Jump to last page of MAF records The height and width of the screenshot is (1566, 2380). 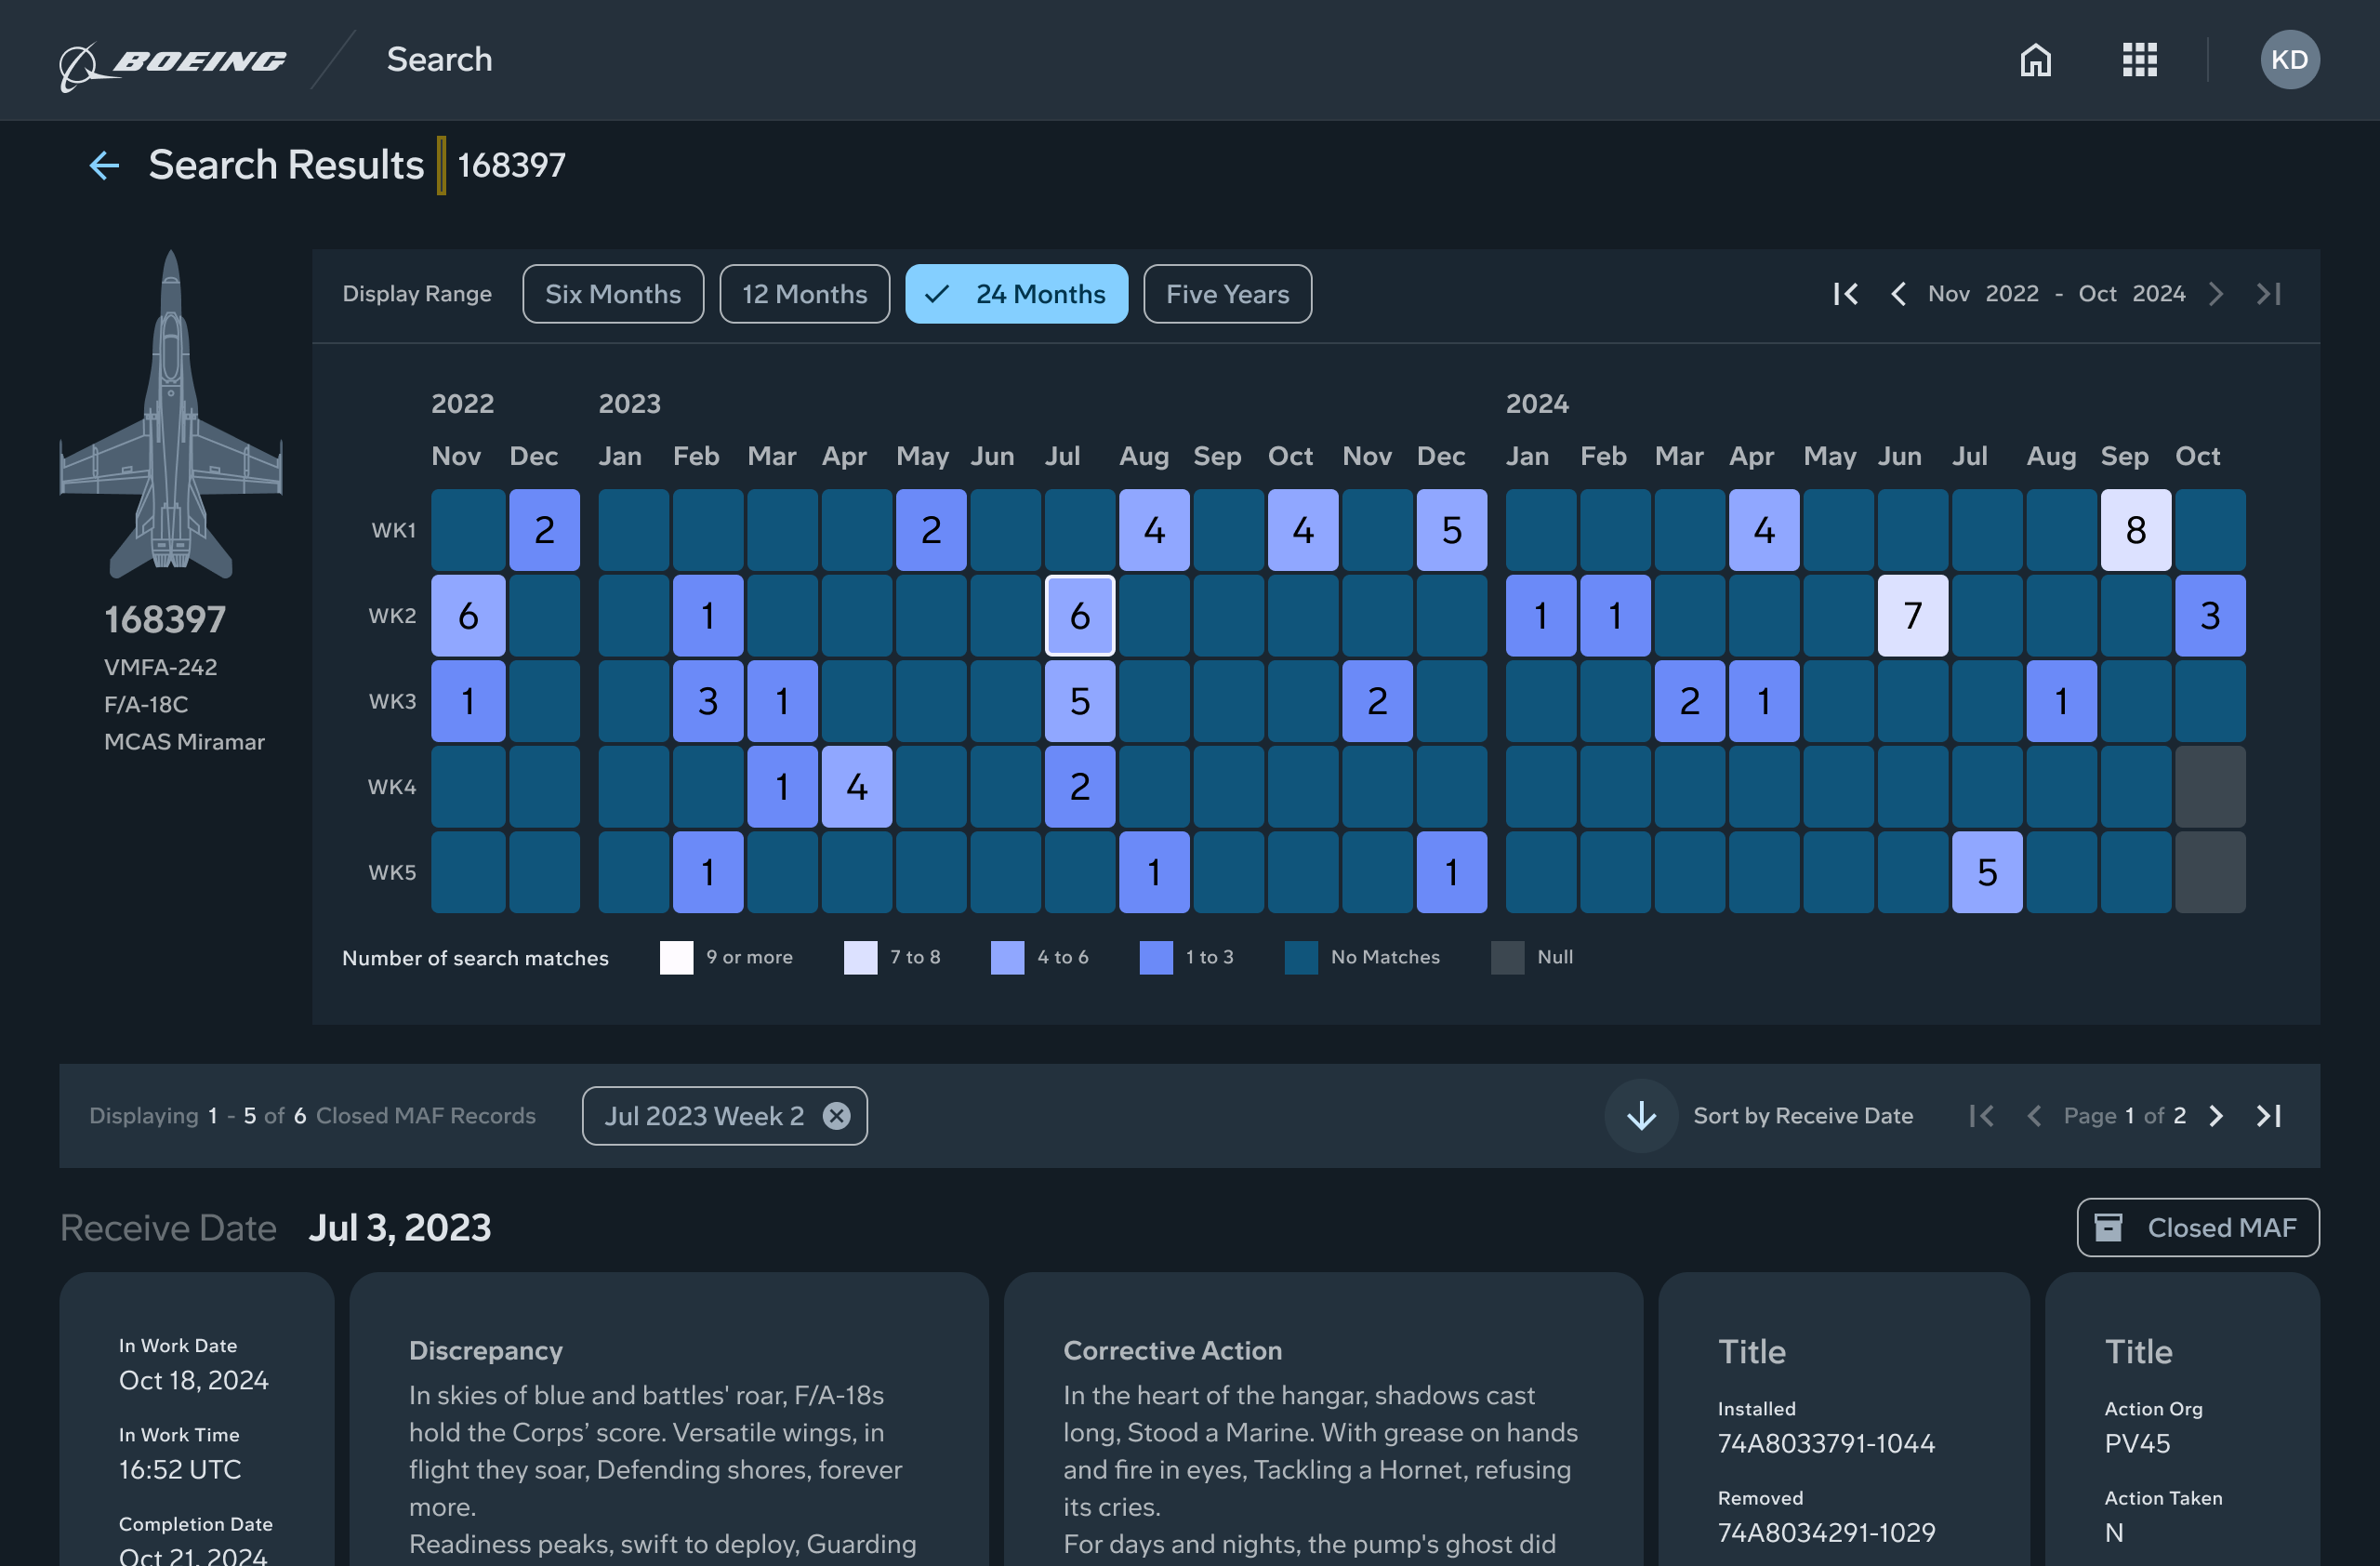pyautogui.click(x=2268, y=1116)
